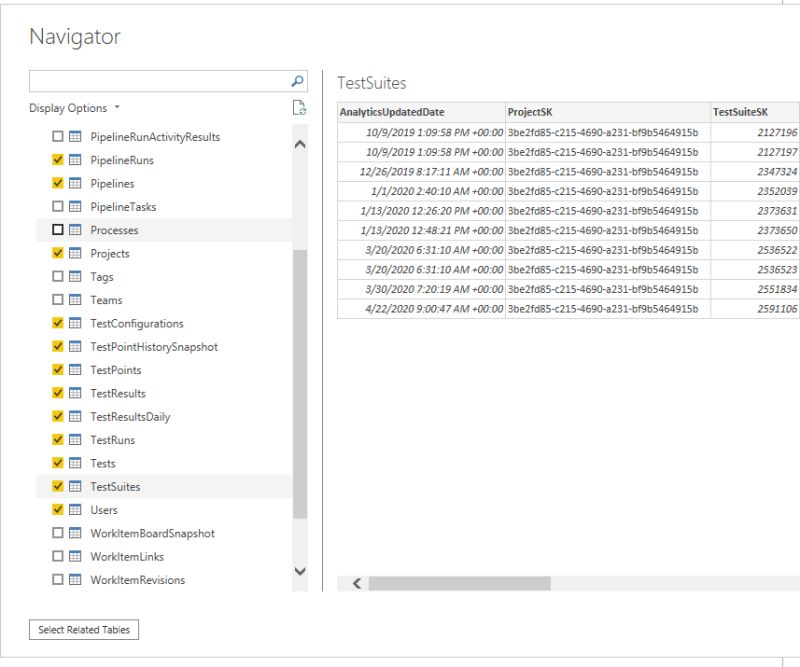Click the table list scroll up arrow

[x=300, y=144]
